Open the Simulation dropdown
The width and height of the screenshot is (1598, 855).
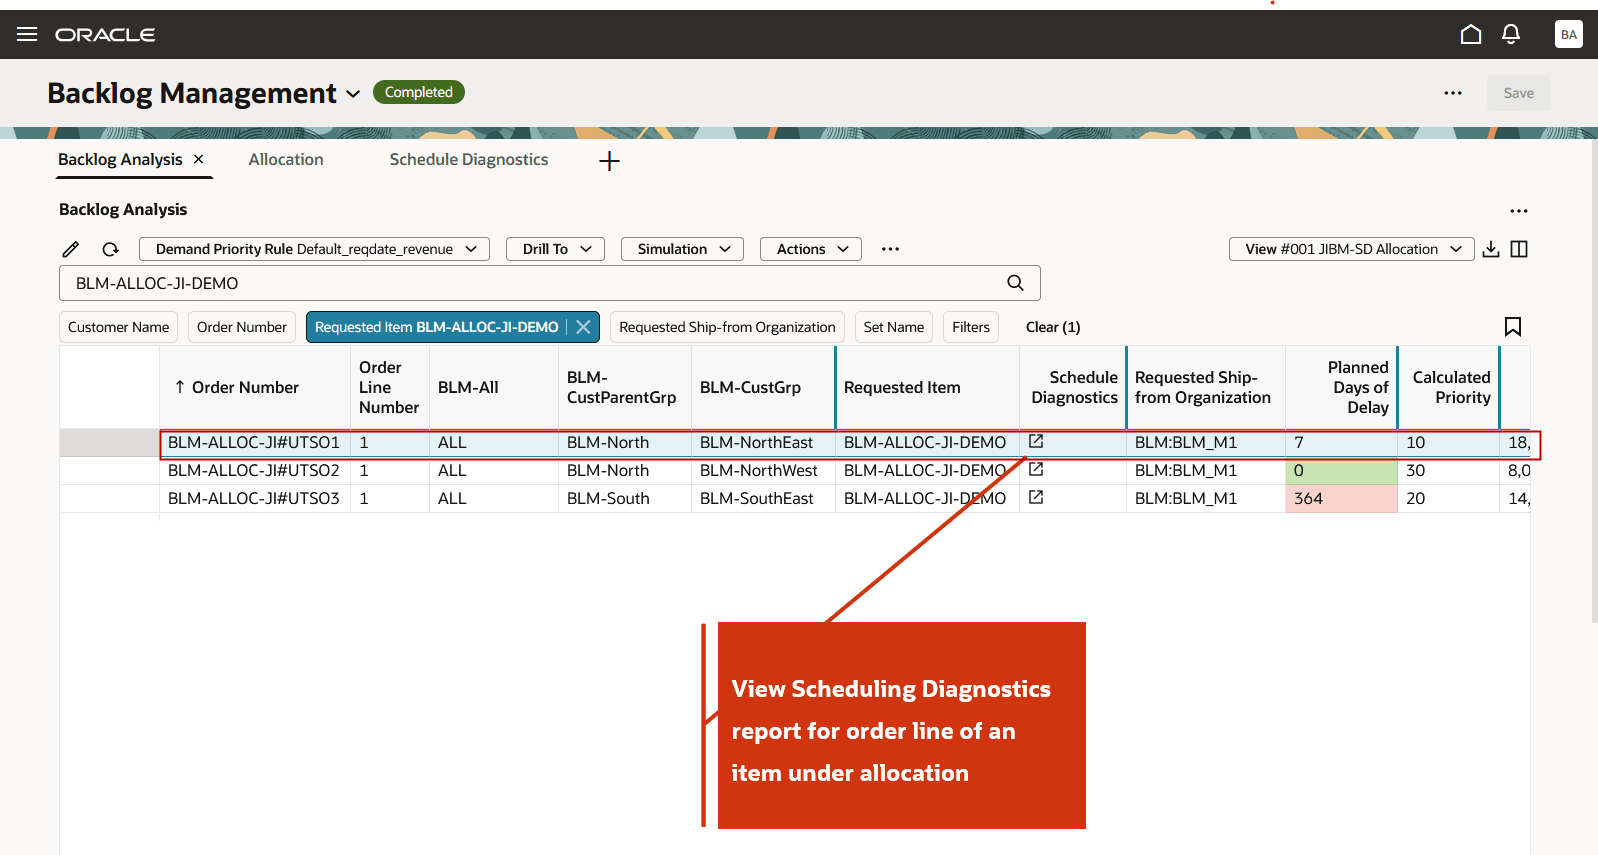point(682,249)
